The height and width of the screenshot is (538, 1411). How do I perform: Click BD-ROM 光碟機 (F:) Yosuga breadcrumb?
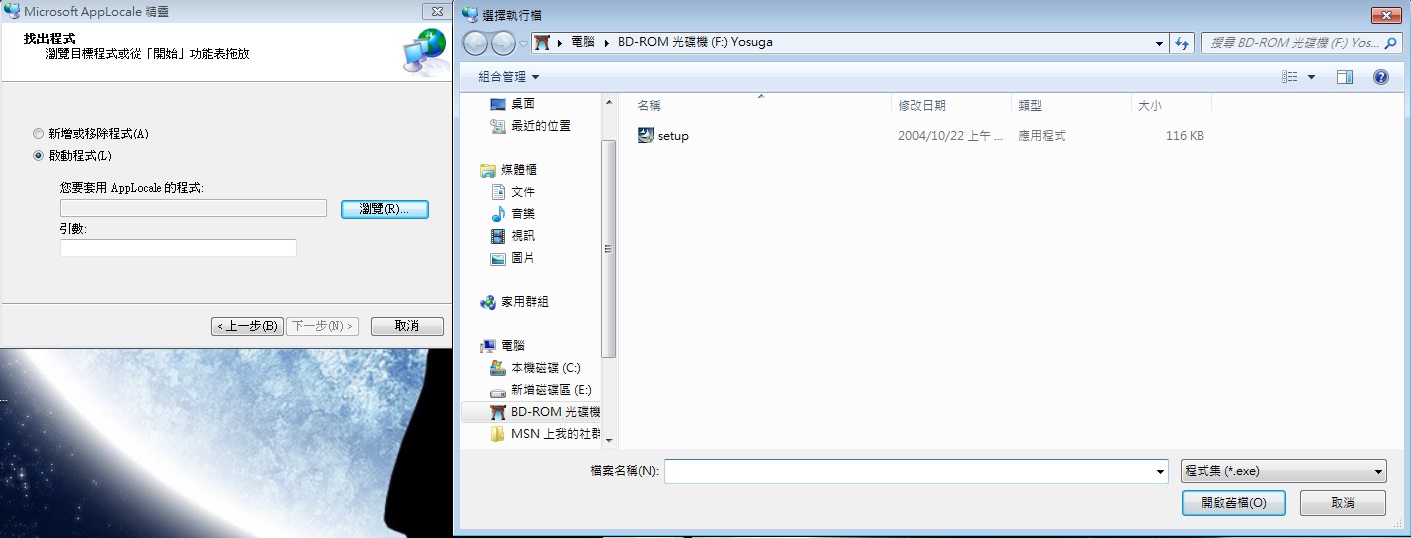click(x=693, y=43)
